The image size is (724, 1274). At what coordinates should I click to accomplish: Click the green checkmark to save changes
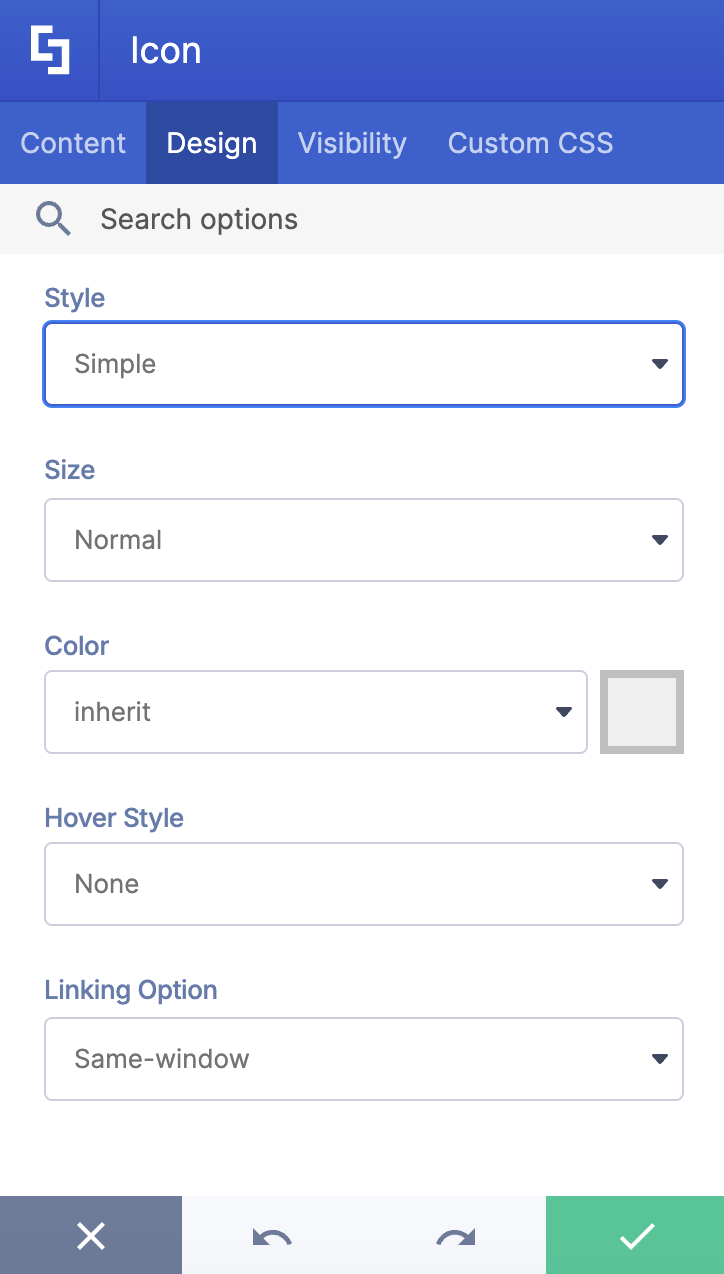click(x=633, y=1235)
